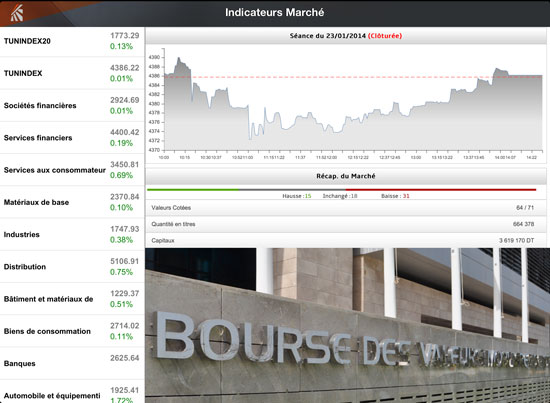Click the 0.69% change percentage
This screenshot has width=550, height=403.
tap(121, 175)
